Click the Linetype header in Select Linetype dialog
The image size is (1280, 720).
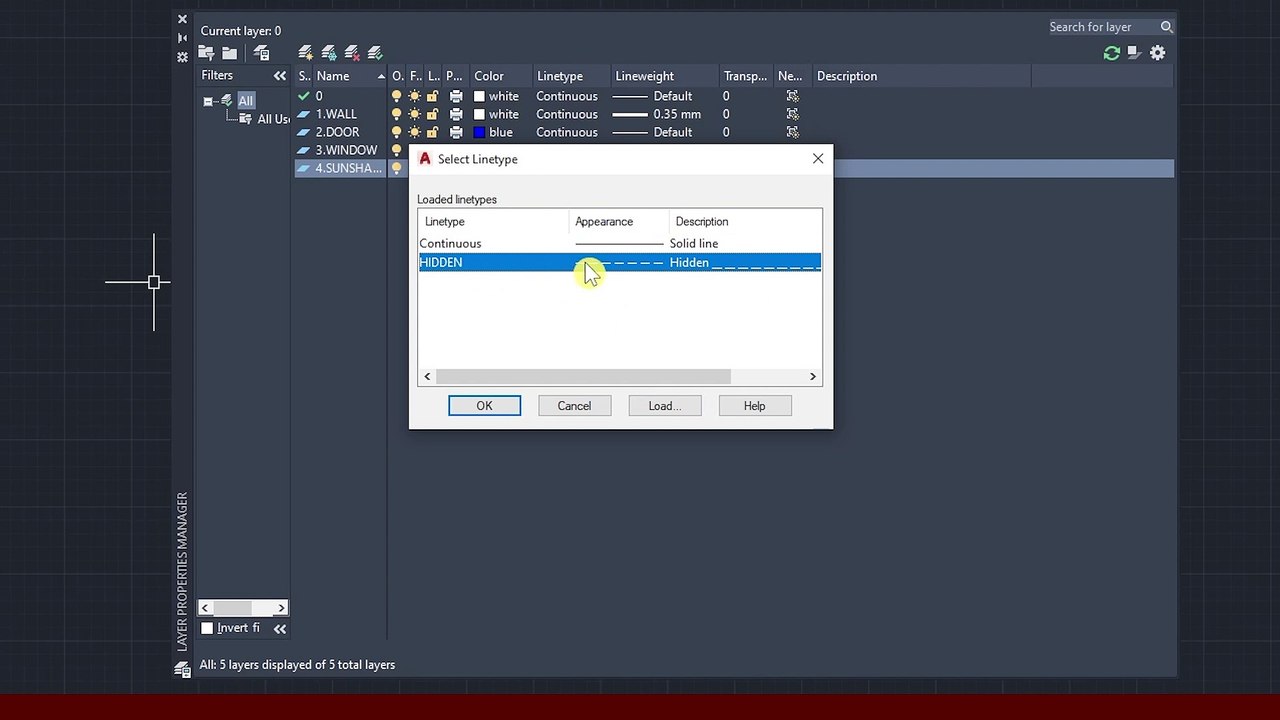point(493,222)
